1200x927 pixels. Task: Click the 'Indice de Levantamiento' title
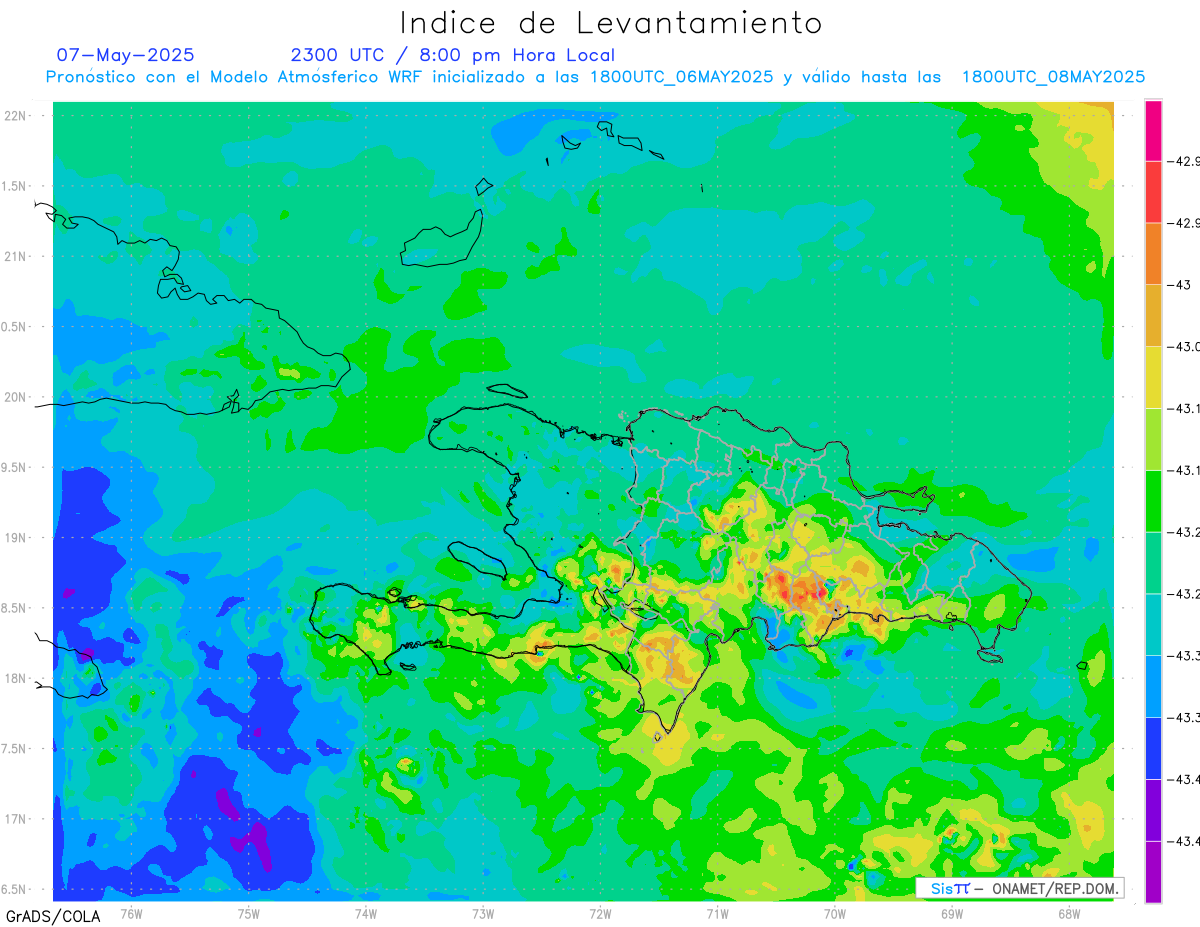tap(611, 23)
